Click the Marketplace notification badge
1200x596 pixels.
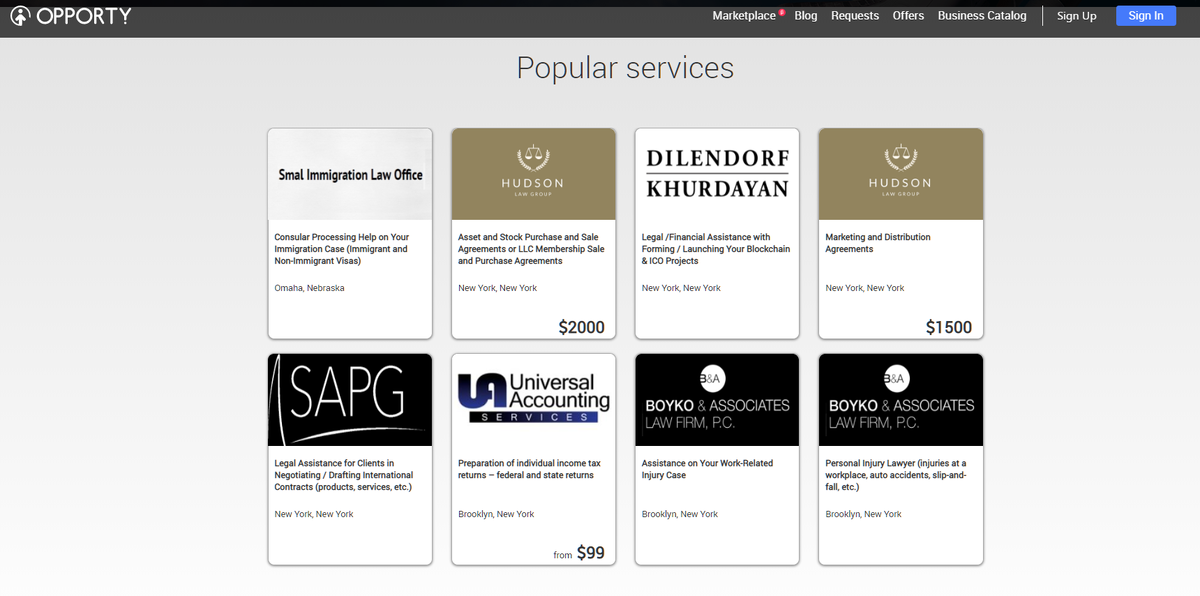point(782,12)
